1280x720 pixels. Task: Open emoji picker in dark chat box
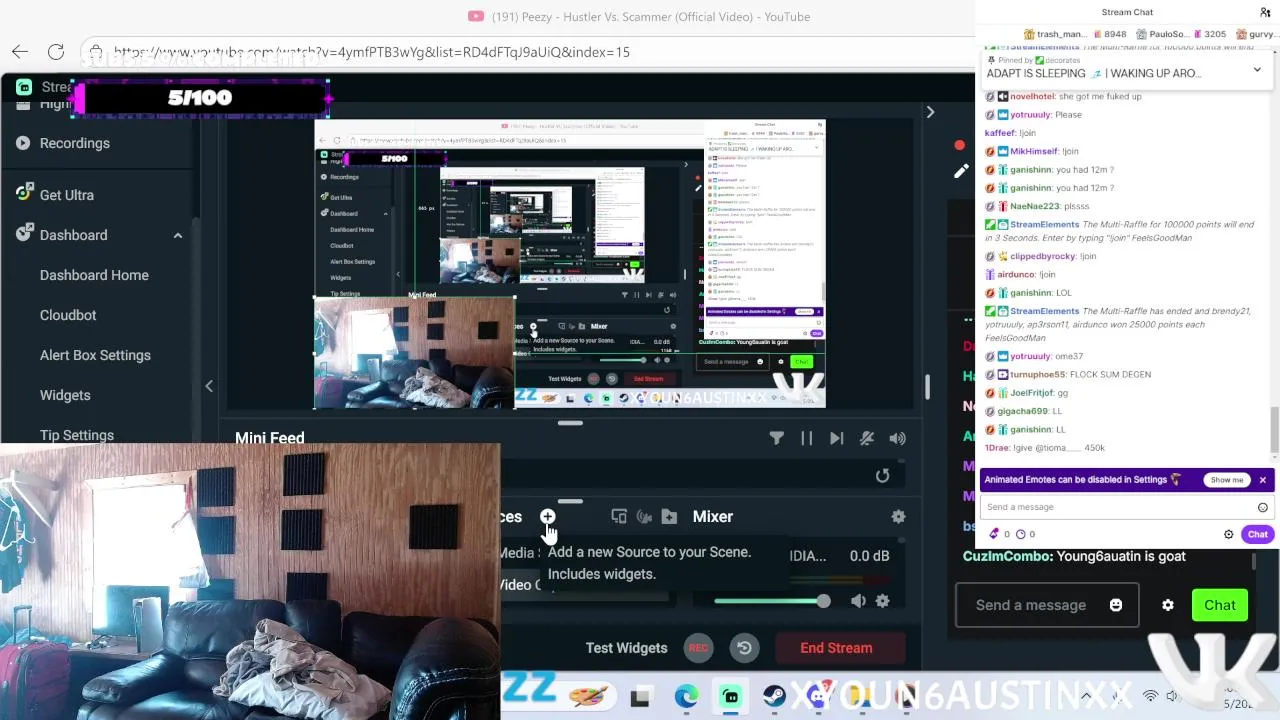click(1116, 605)
